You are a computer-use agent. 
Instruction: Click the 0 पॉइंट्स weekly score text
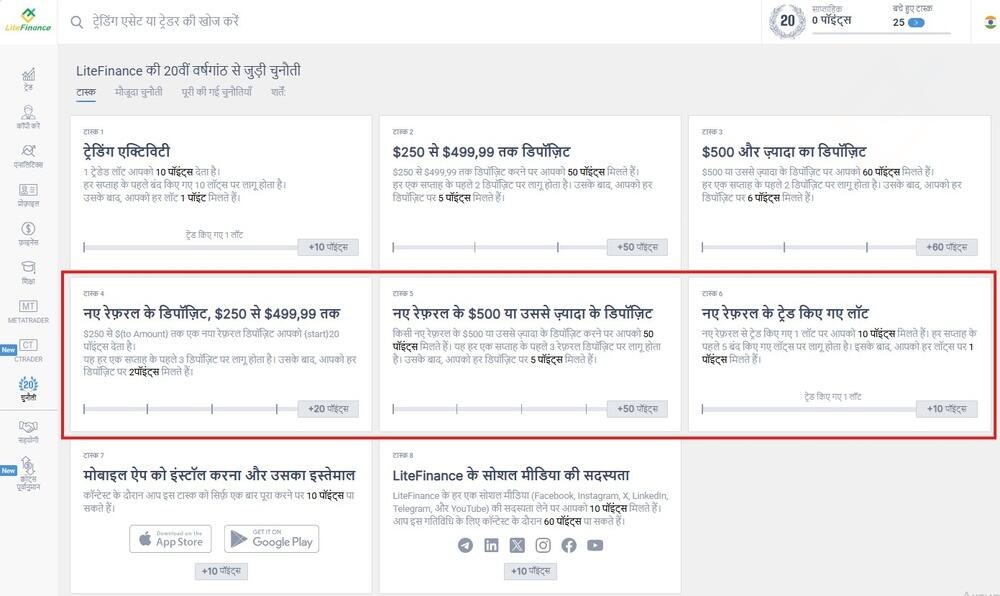832,20
